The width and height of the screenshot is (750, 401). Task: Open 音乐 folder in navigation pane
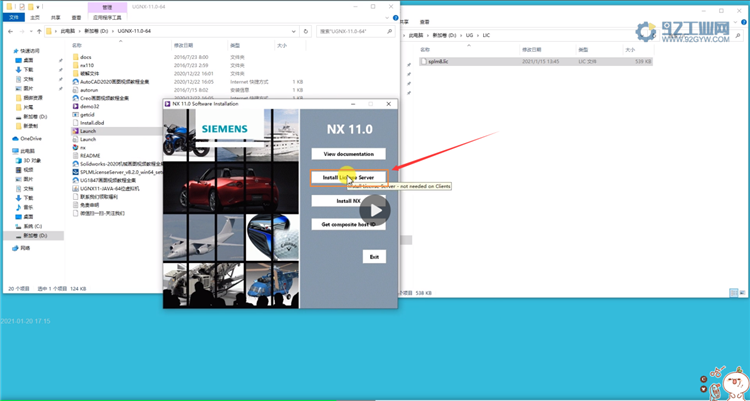coord(28,208)
